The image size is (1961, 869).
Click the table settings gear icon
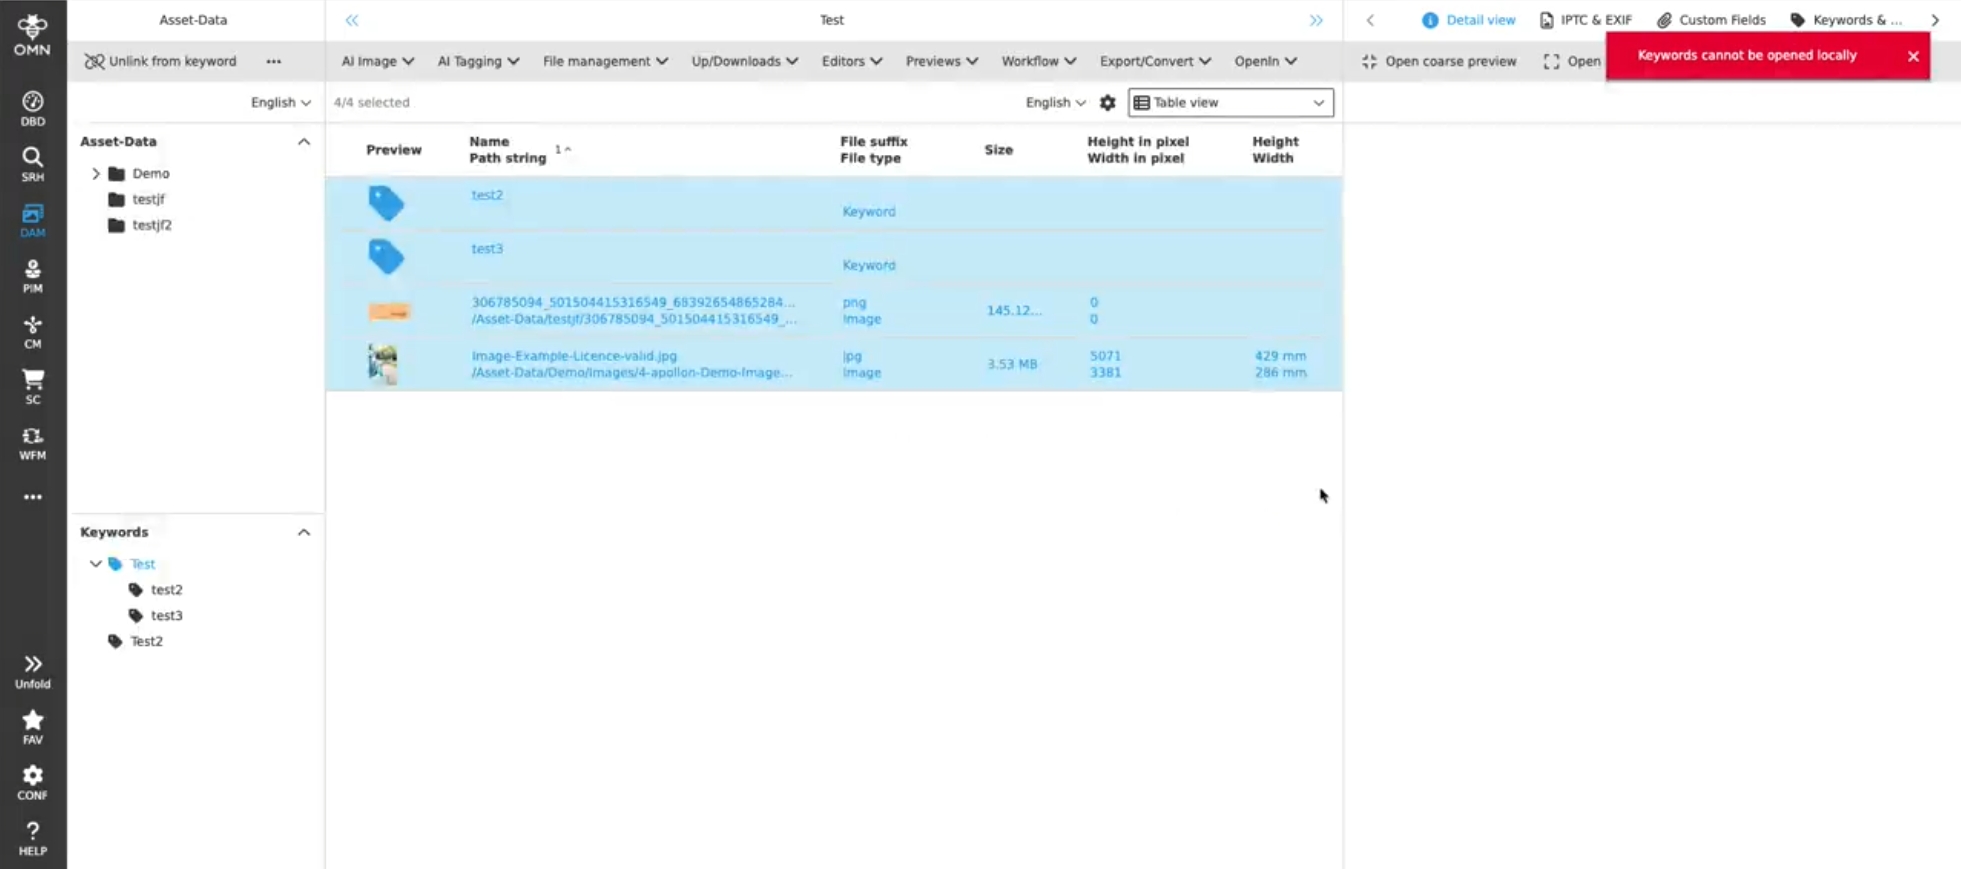coord(1107,102)
